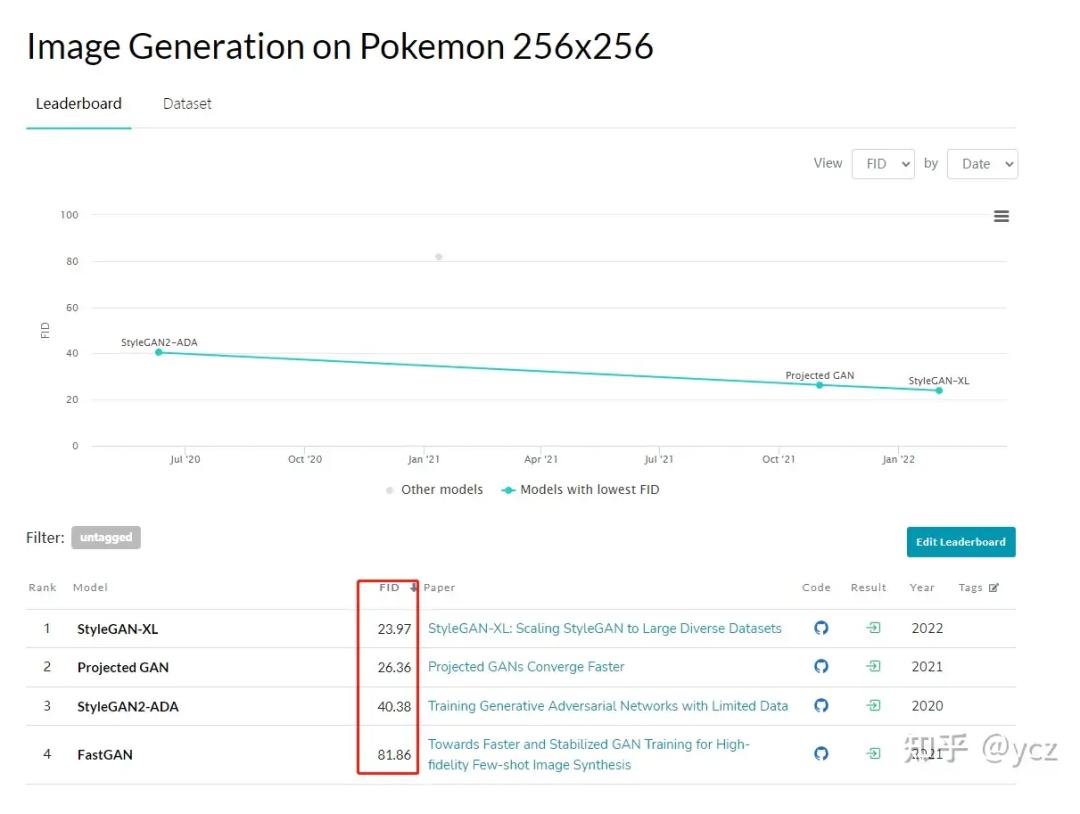Open the Date by dropdown
Image resolution: width=1080 pixels, height=814 pixels.
[982, 164]
